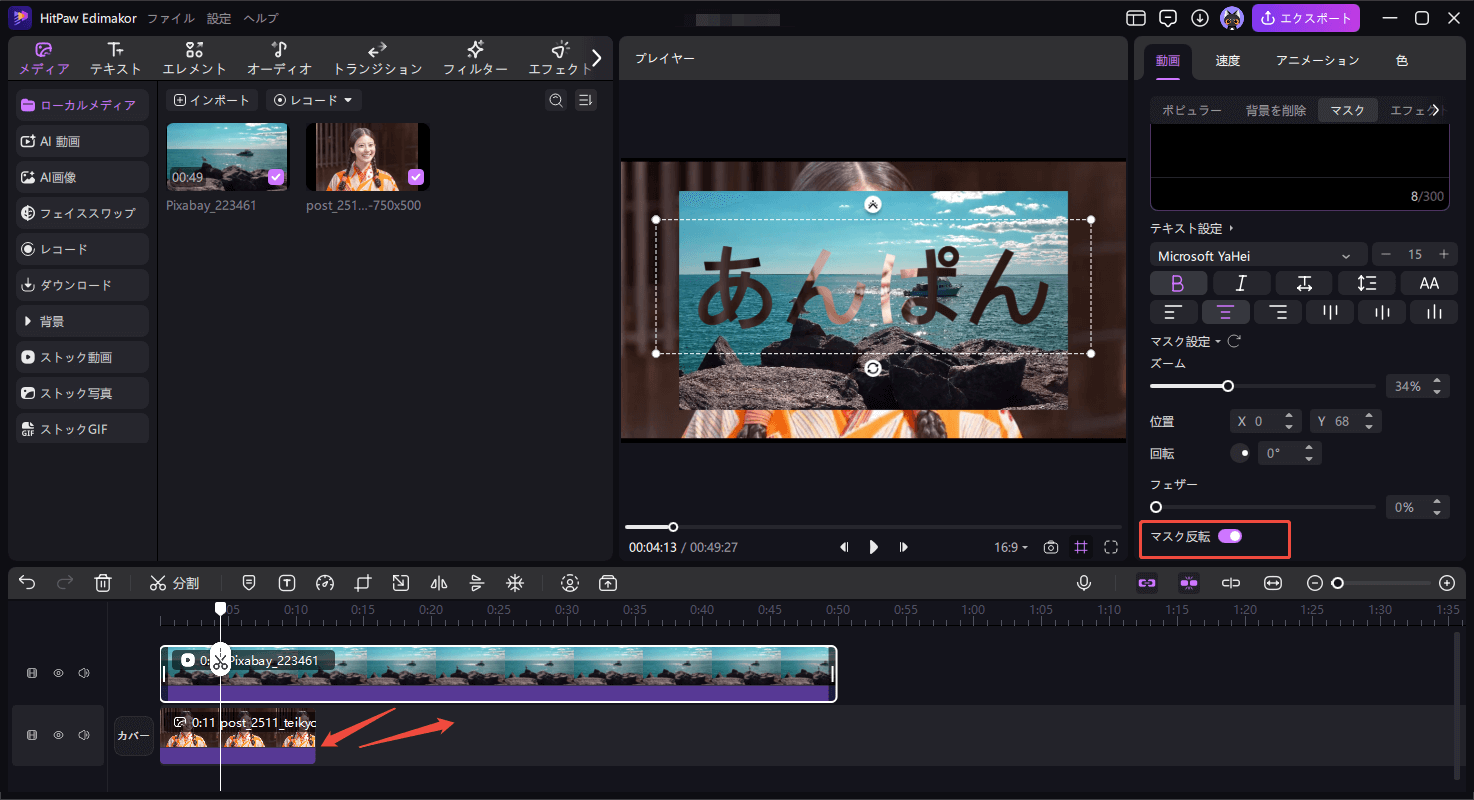The width and height of the screenshot is (1474, 800).
Task: Click the AA letter case button
Action: coord(1429,283)
